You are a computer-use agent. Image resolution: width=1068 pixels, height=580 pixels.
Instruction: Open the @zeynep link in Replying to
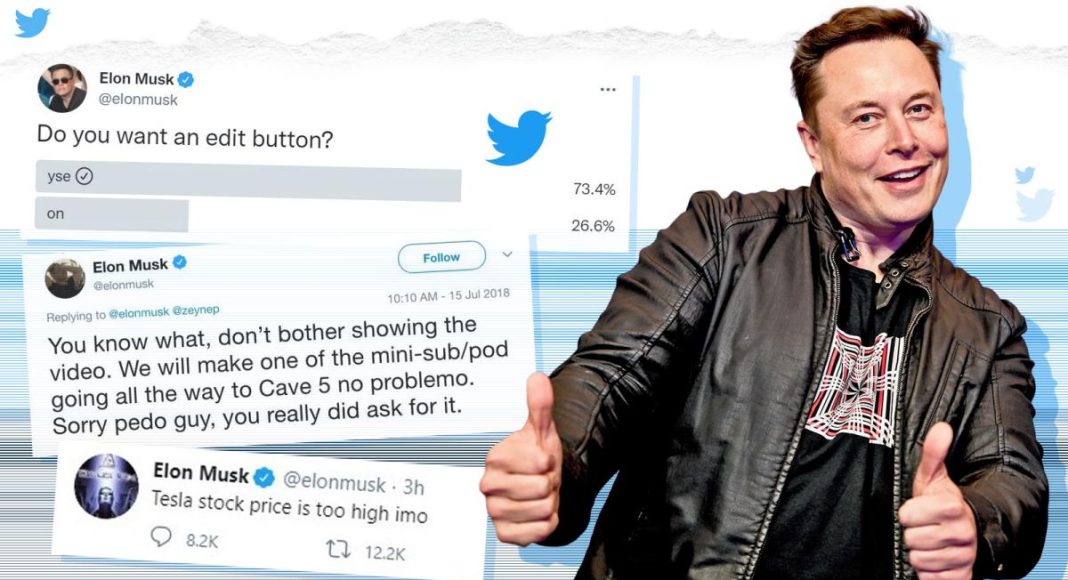pos(196,310)
